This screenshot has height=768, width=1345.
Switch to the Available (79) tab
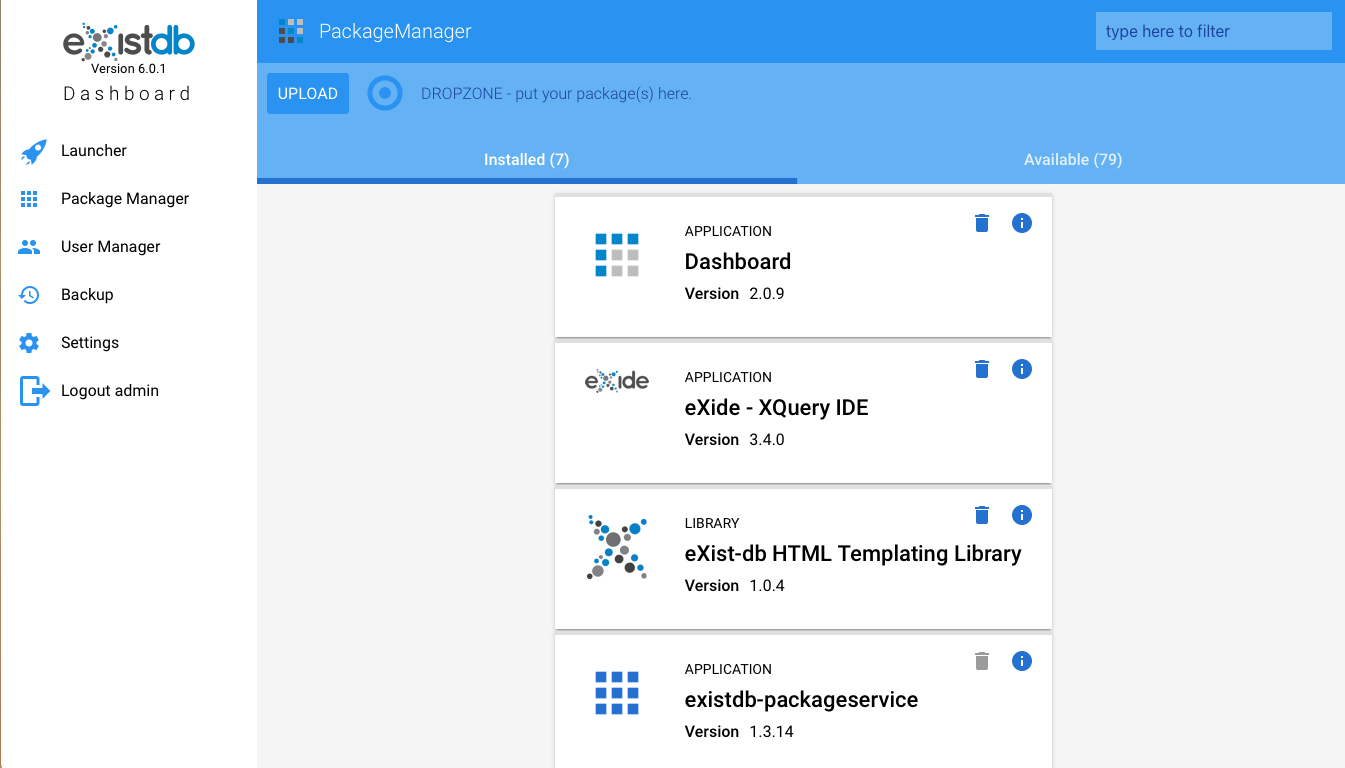1072,160
